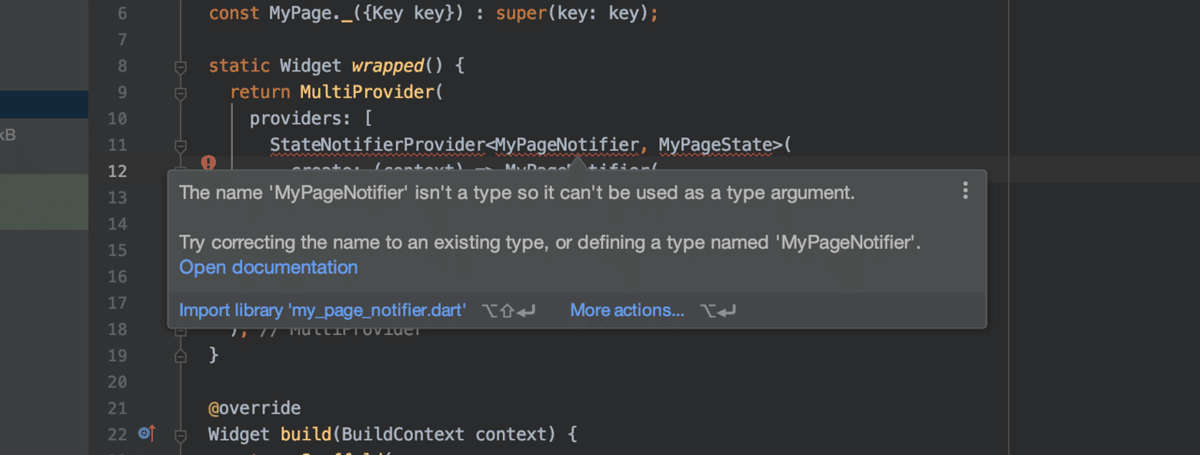Open documentation link in error popup
1200x455 pixels.
(268, 267)
